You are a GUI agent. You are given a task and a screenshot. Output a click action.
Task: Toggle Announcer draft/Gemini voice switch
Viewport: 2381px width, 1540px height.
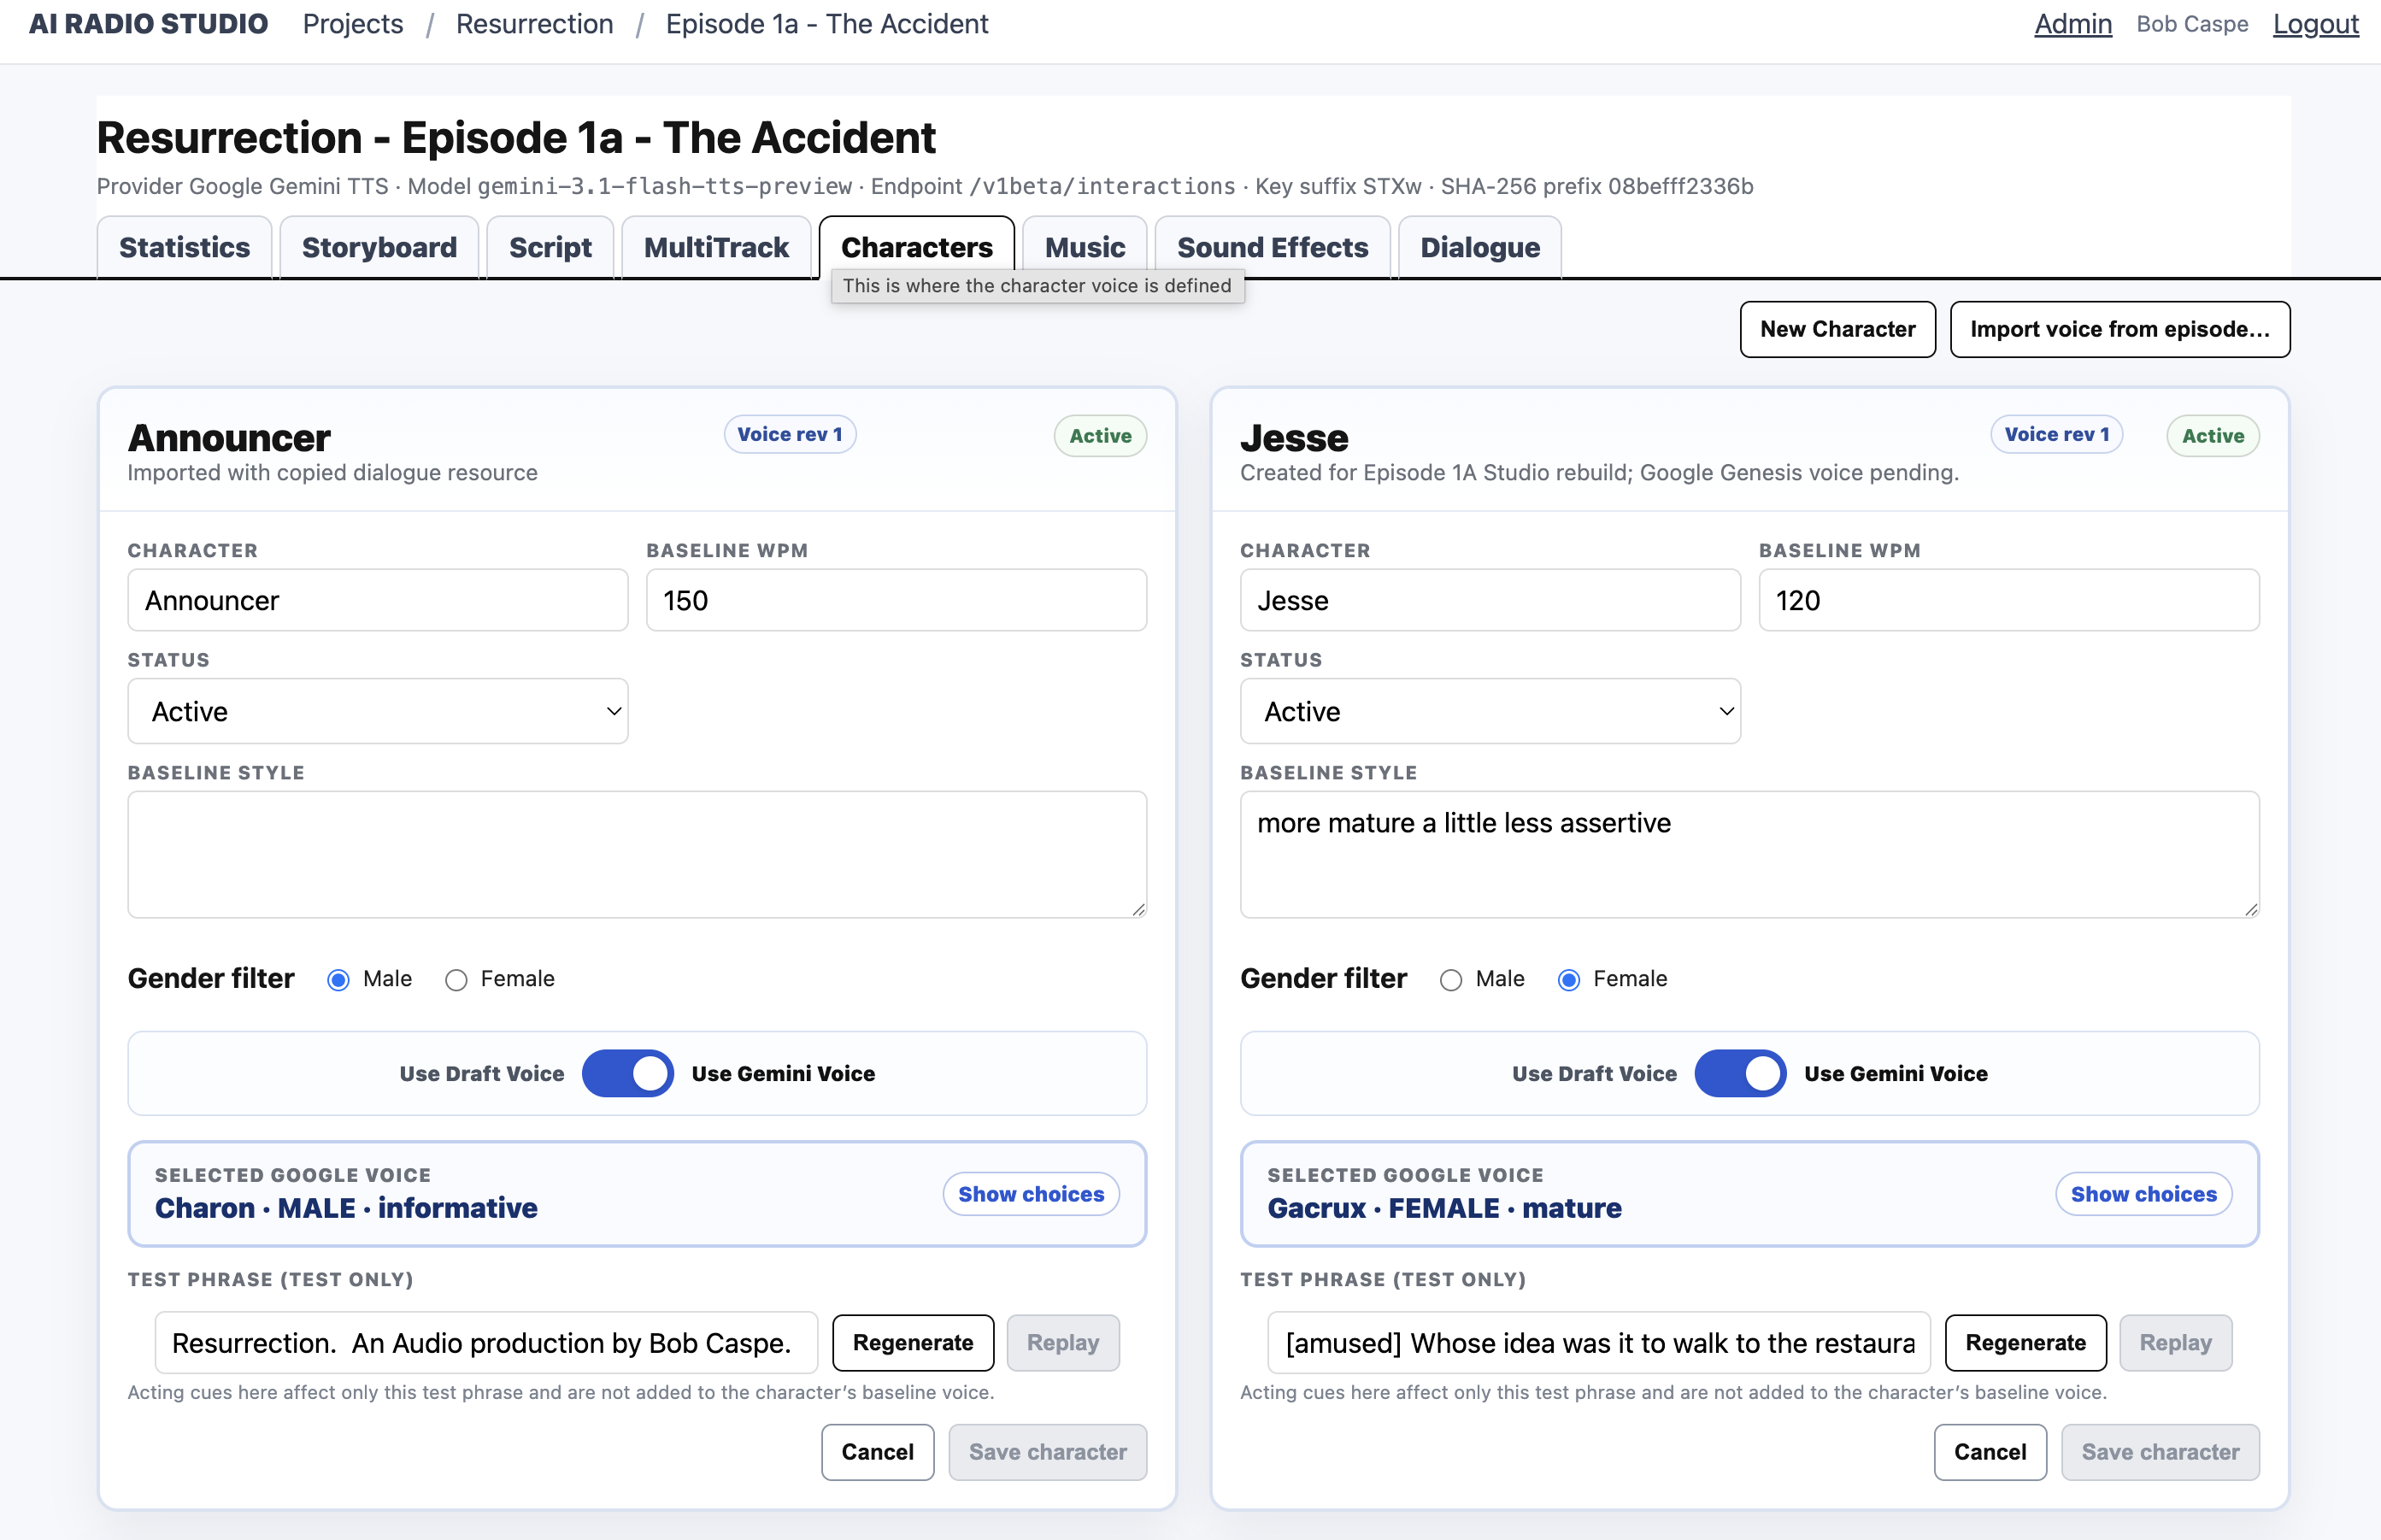pos(627,1073)
